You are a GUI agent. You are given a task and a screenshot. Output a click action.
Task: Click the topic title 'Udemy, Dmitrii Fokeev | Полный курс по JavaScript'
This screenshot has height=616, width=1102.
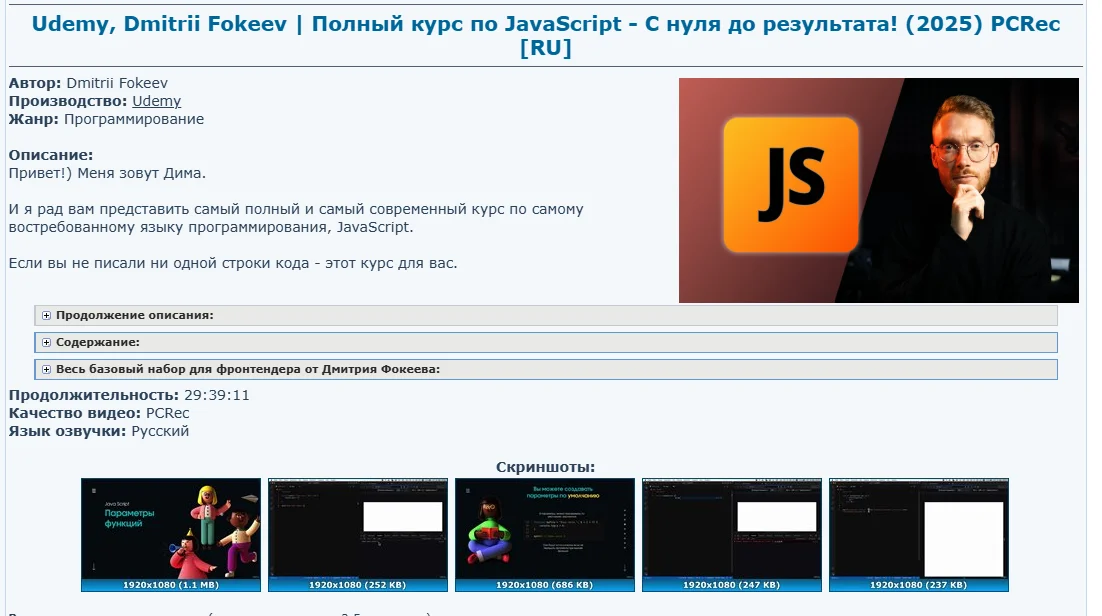pyautogui.click(x=545, y=36)
